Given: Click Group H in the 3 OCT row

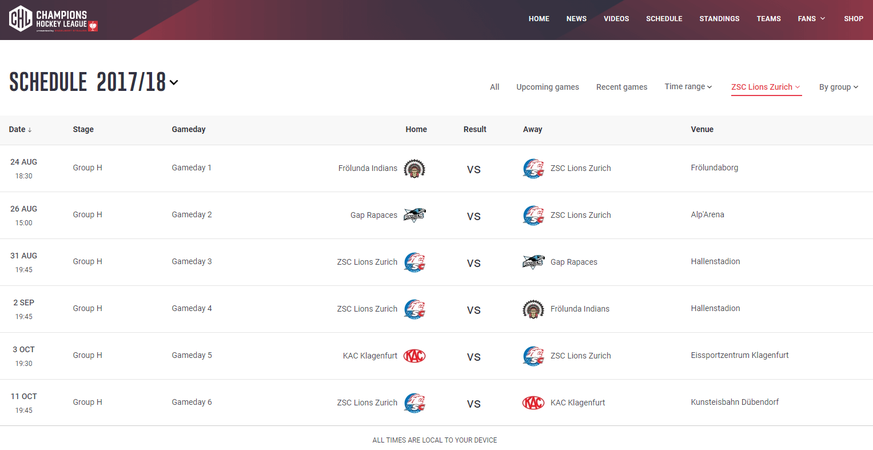Looking at the screenshot, I should [87, 355].
